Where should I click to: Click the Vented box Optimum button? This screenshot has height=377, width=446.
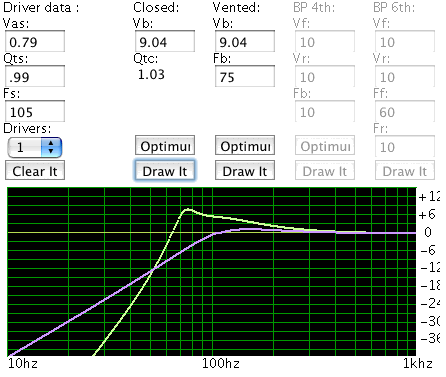coord(245,145)
